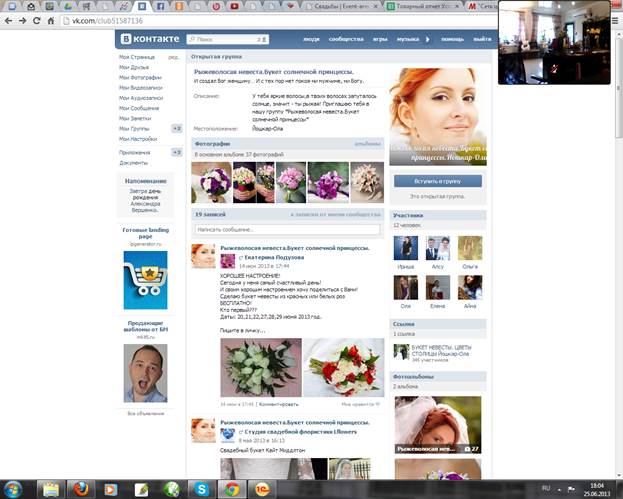
Task: Open Мои Фотографии in sidebar
Action: pyautogui.click(x=140, y=77)
